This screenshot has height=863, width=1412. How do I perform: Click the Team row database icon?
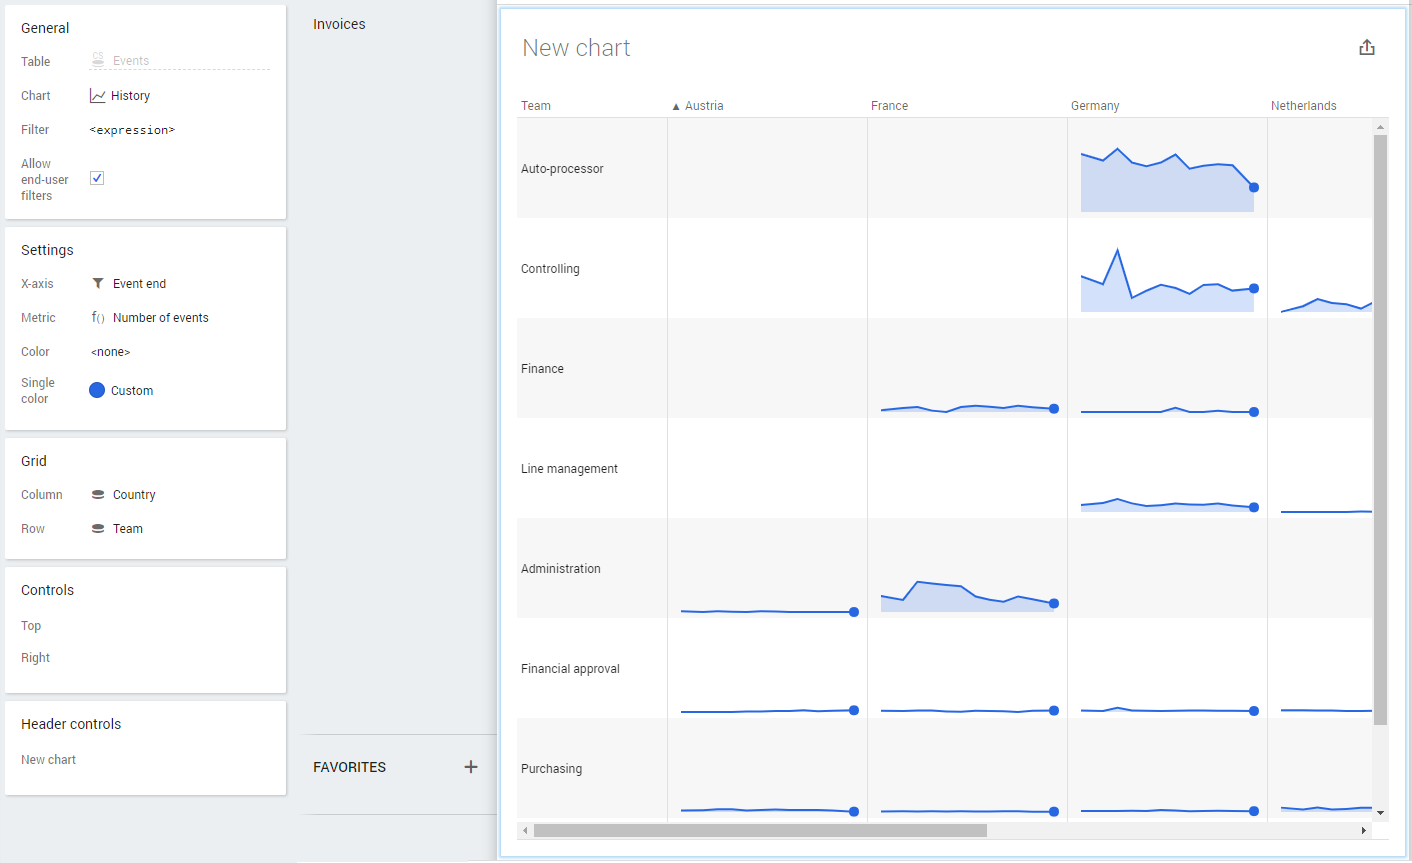tap(98, 529)
